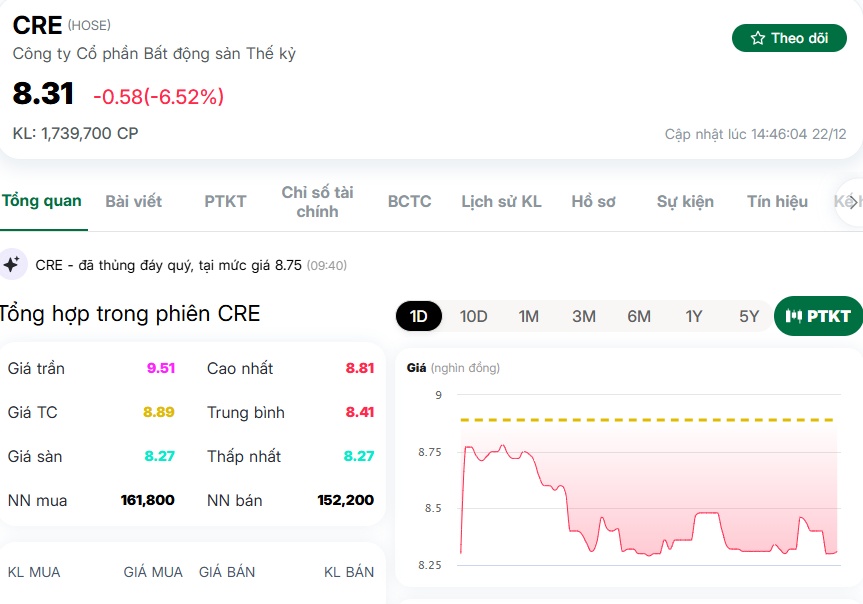This screenshot has height=604, width=863.
Task: Open the Sự kiện section
Action: click(x=686, y=201)
